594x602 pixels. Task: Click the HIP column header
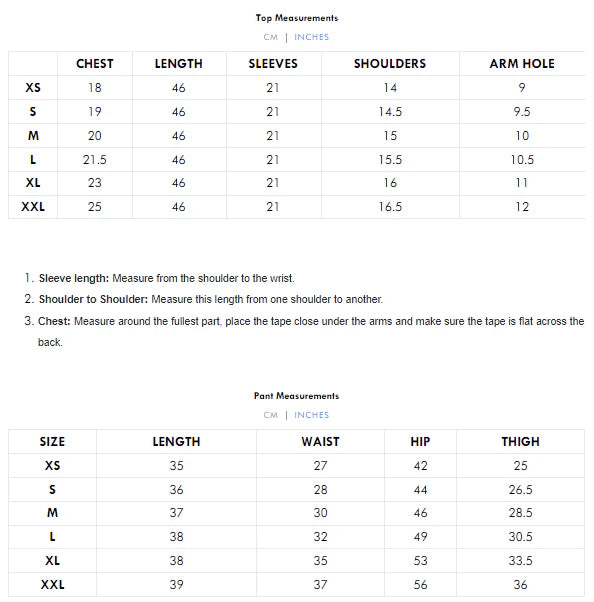[420, 442]
